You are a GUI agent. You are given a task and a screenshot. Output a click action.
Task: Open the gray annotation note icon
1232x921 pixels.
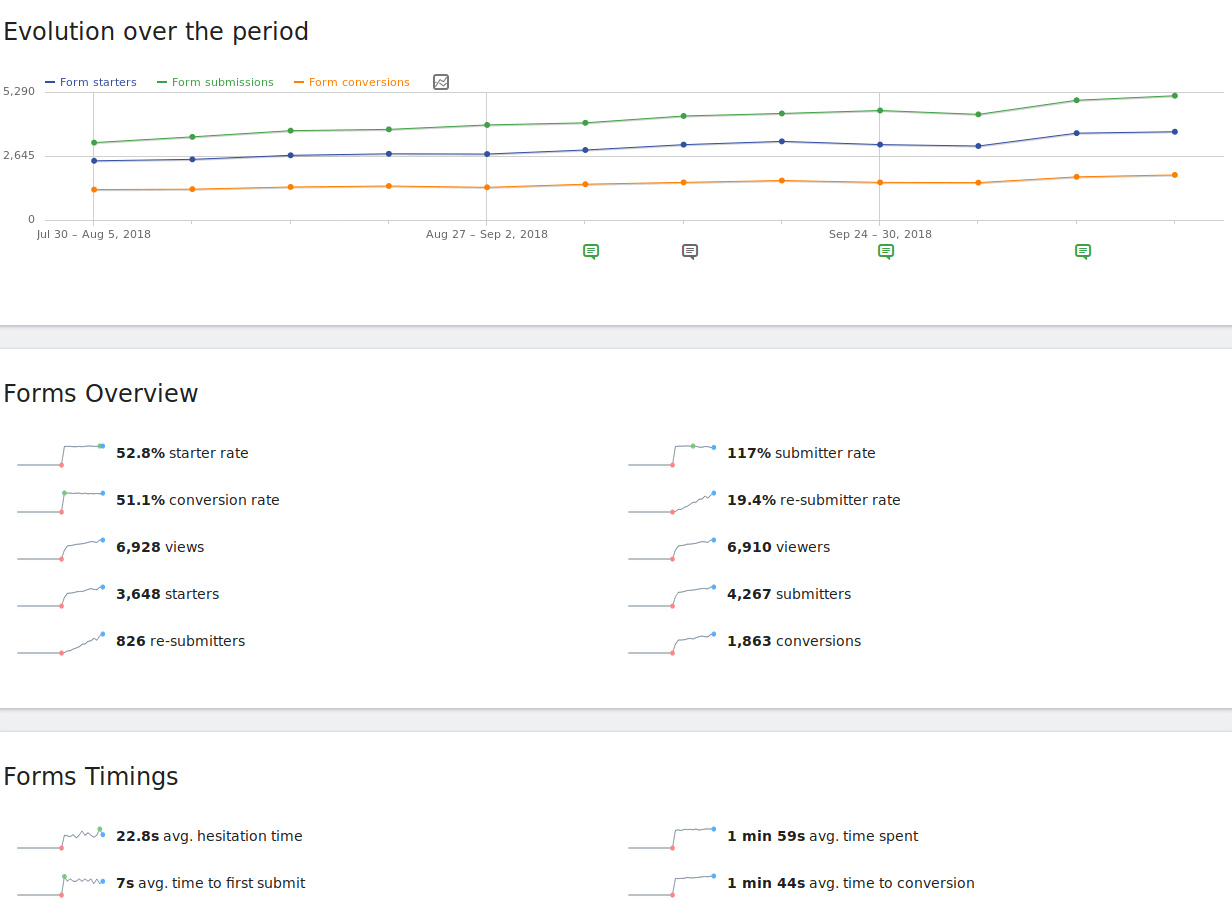690,251
